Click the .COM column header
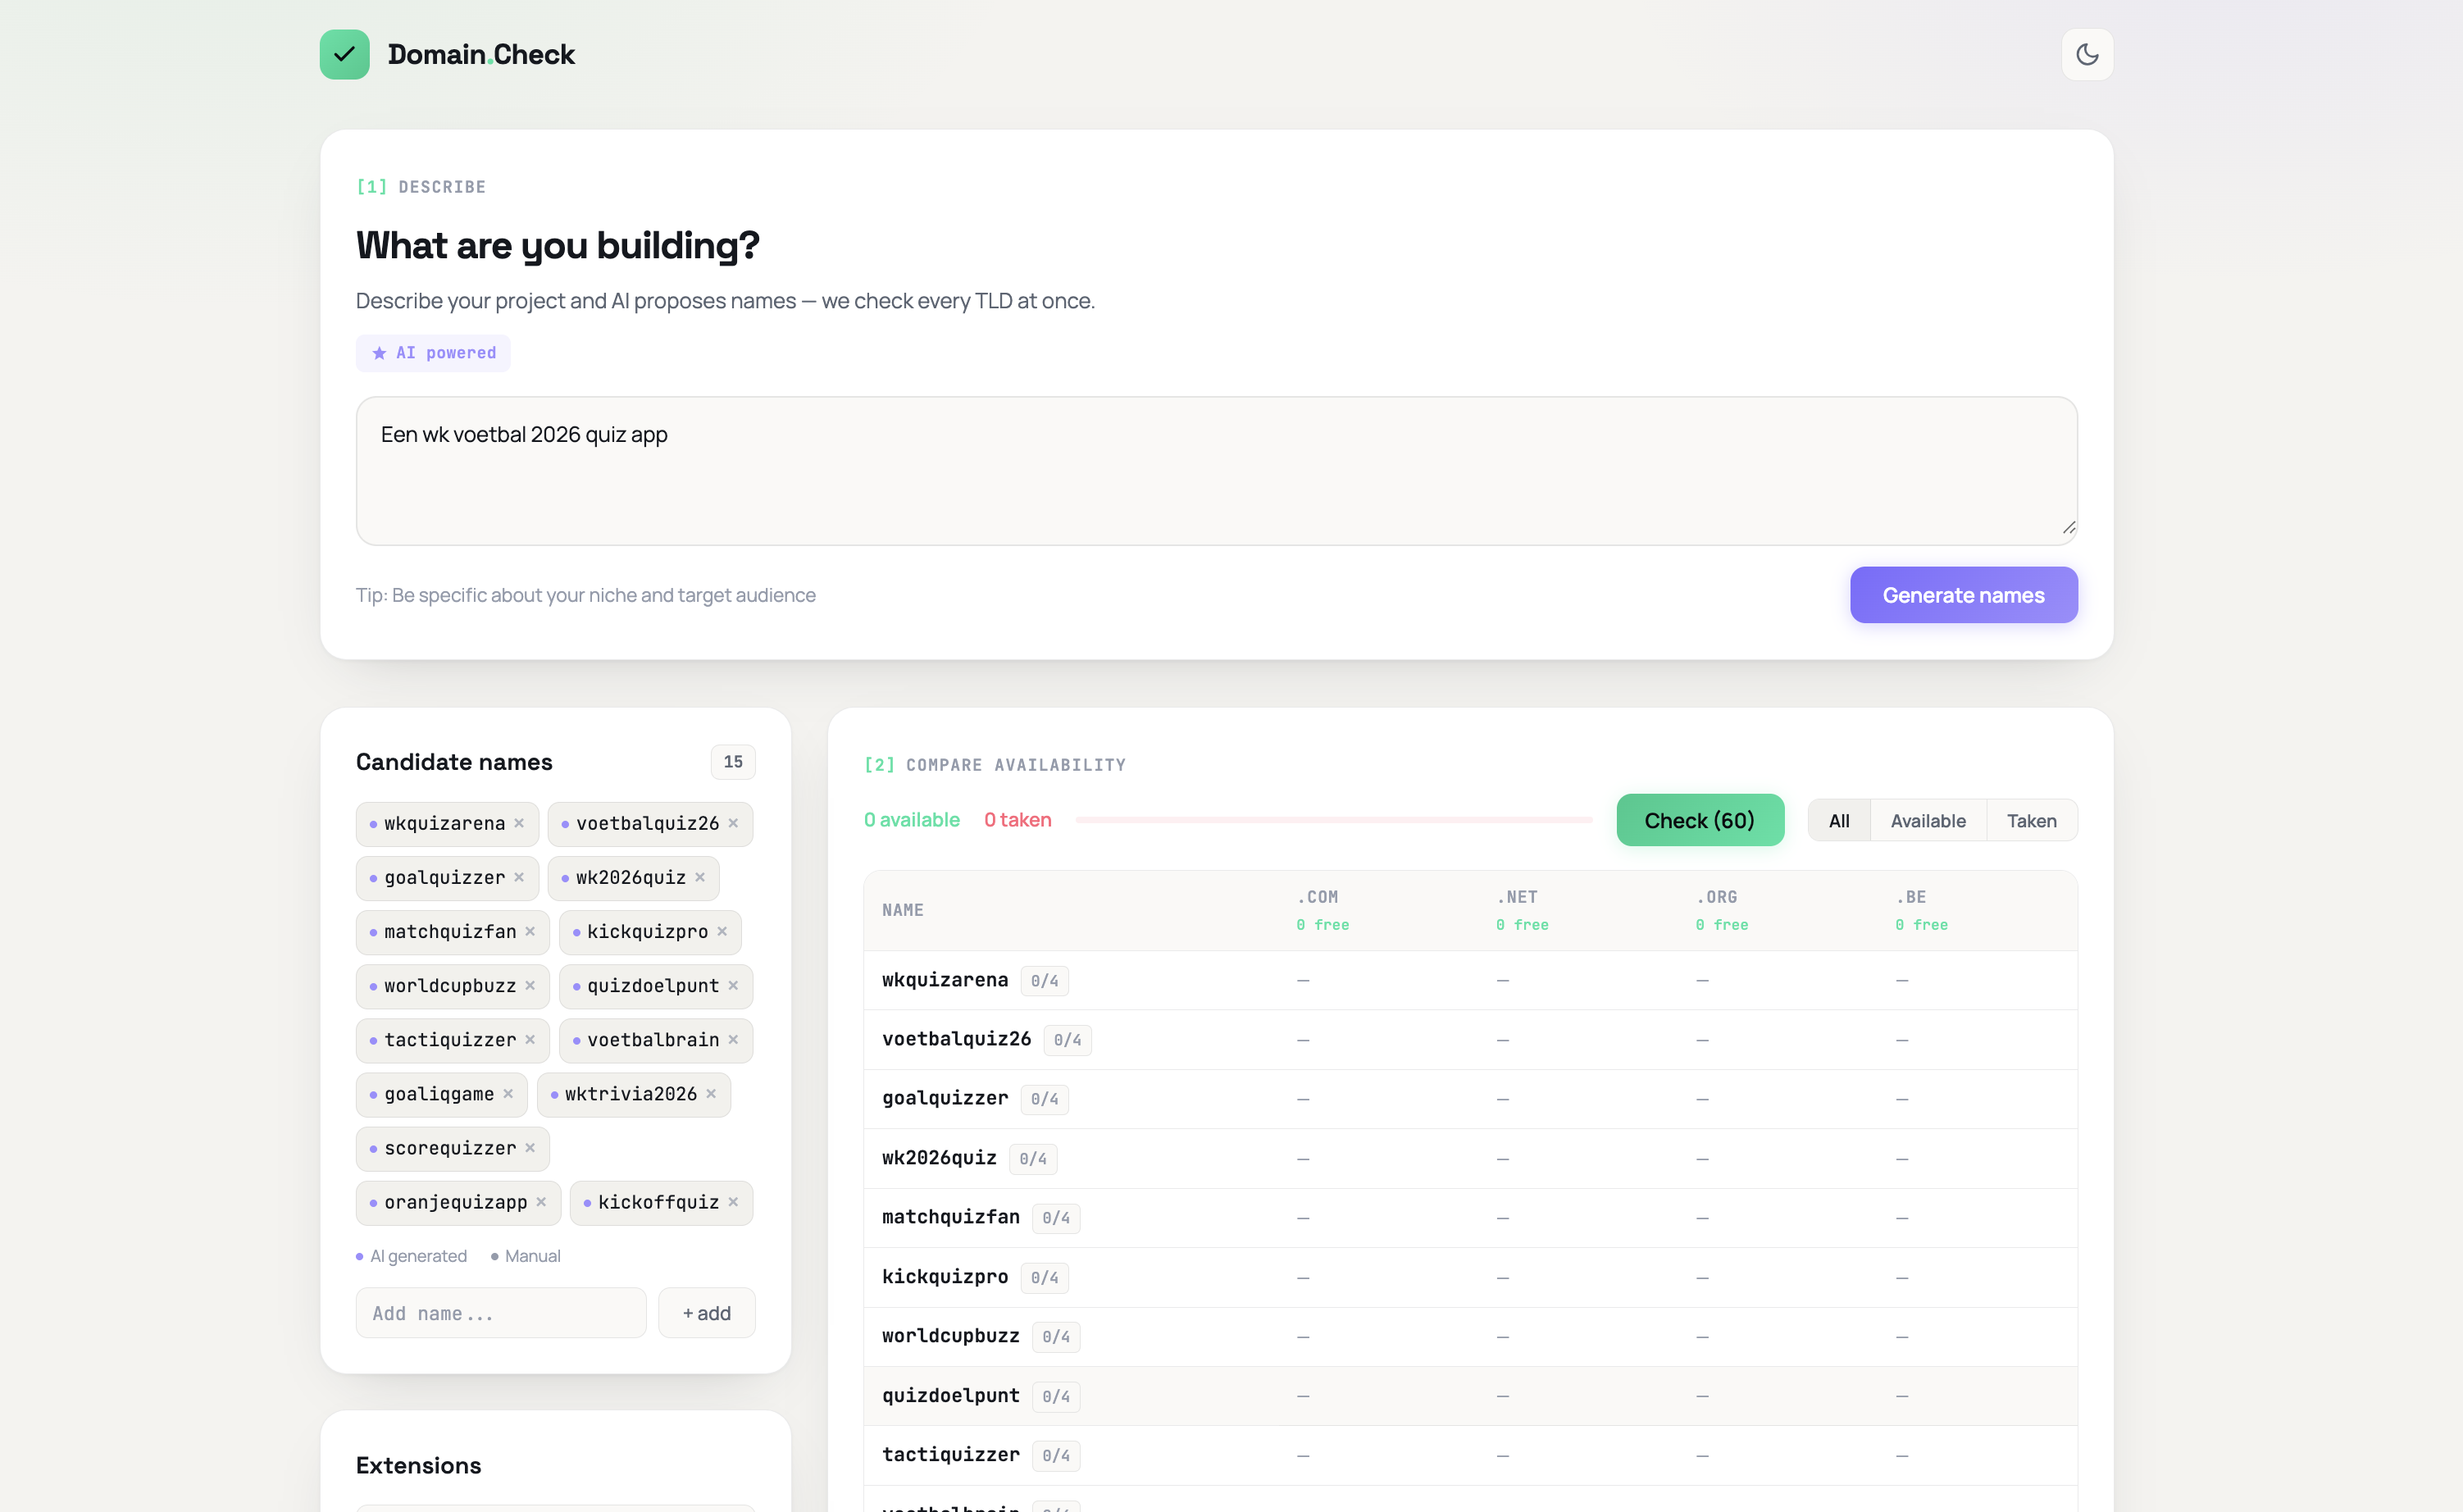The width and height of the screenshot is (2463, 1512). click(x=1317, y=897)
